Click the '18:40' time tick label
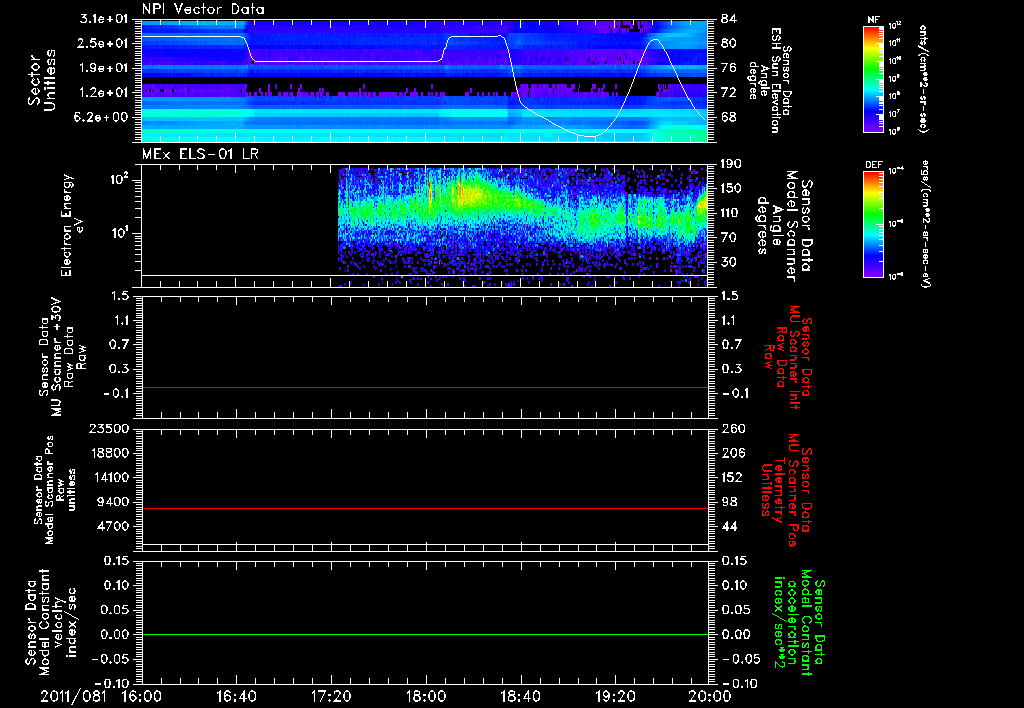The width and height of the screenshot is (1024, 708). pyautogui.click(x=520, y=696)
